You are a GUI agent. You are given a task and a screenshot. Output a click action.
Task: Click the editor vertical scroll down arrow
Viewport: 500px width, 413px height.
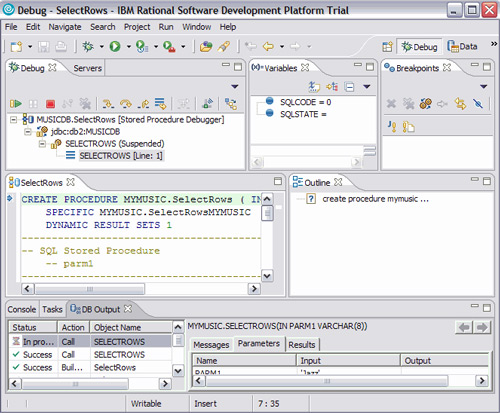(x=267, y=276)
